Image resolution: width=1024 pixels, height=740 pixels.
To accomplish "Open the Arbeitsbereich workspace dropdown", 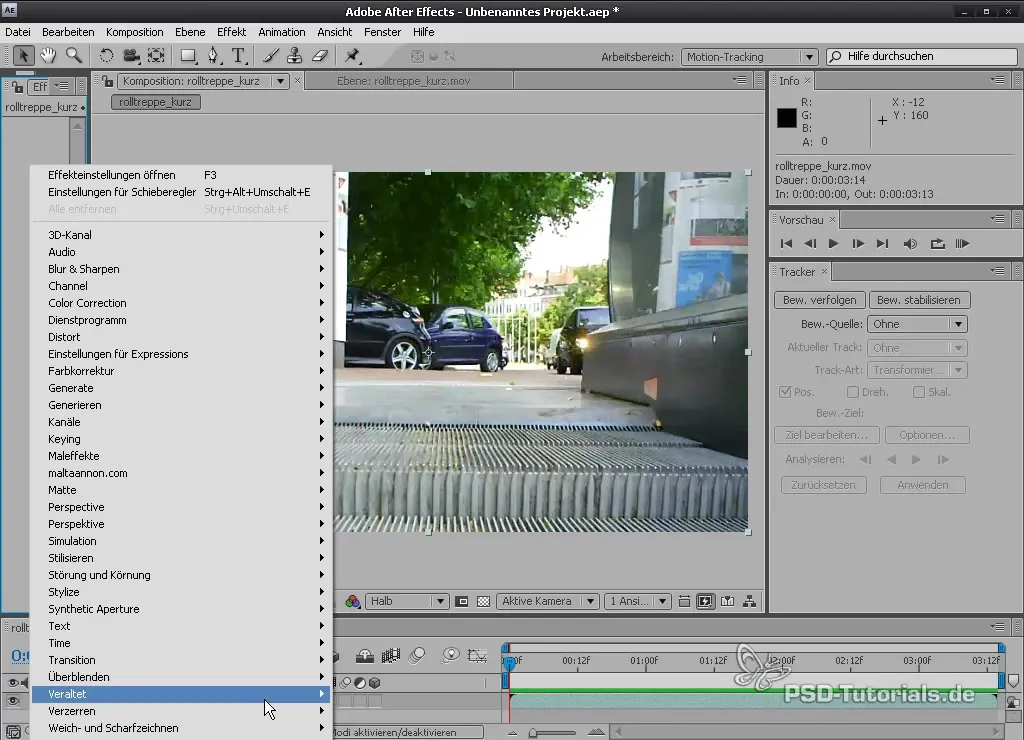I will tap(749, 57).
